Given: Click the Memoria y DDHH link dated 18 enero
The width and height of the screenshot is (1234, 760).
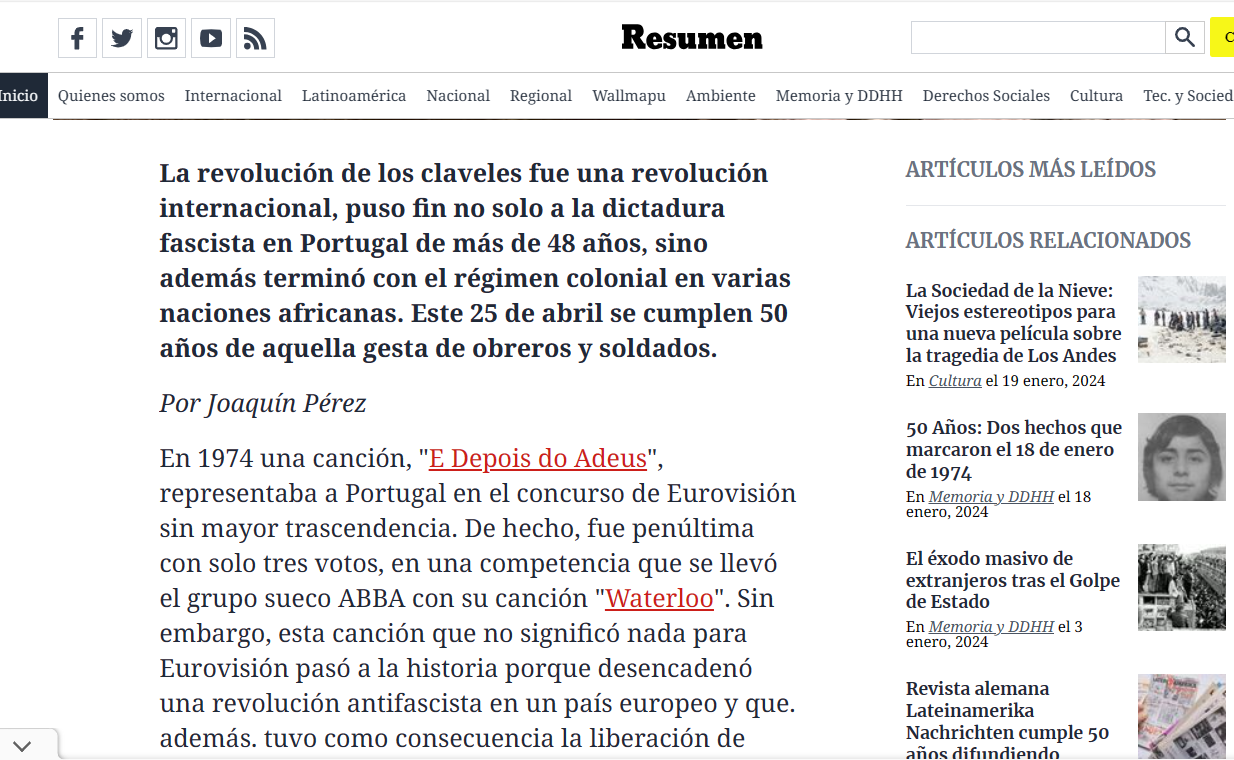Looking at the screenshot, I should coord(991,497).
